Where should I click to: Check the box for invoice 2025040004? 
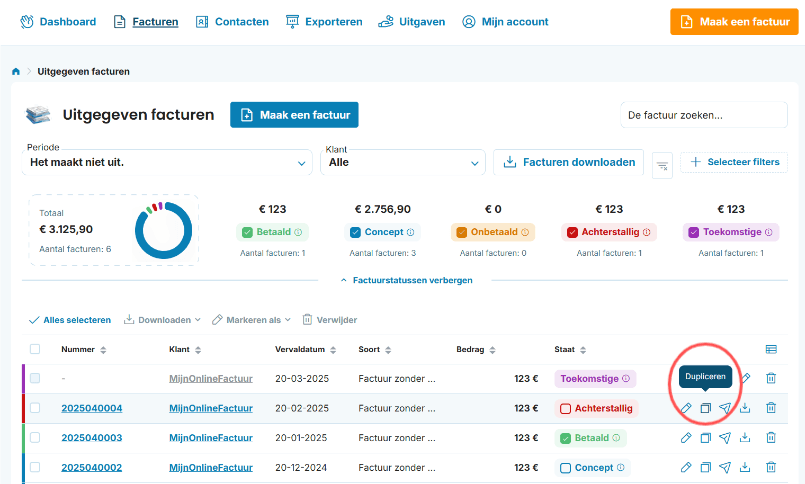coord(35,408)
